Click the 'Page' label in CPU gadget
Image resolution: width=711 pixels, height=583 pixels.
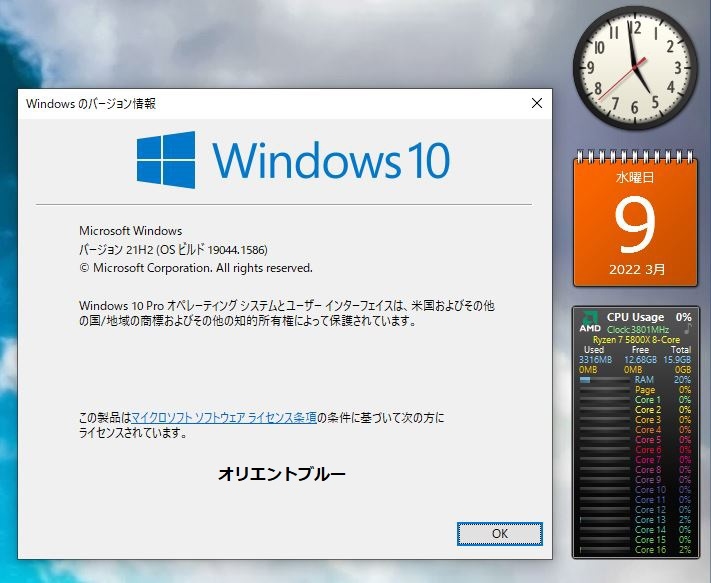(645, 390)
